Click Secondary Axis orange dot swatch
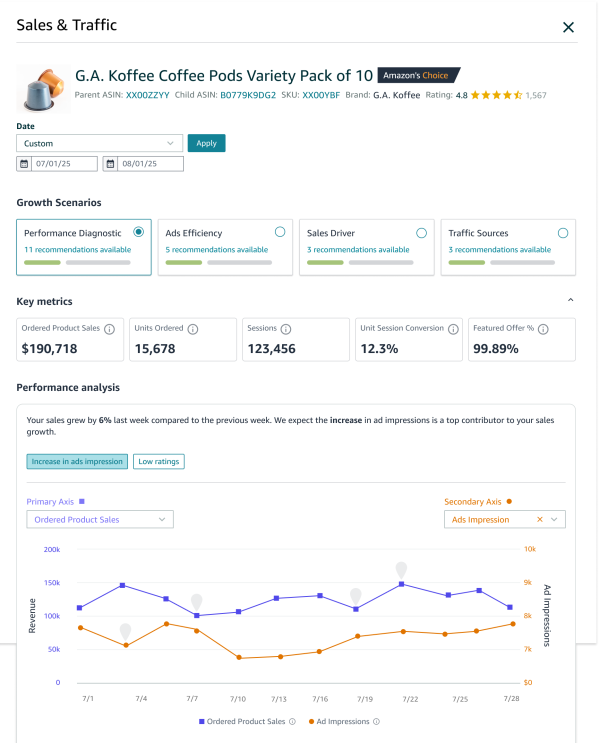This screenshot has height=743, width=599. click(x=509, y=501)
